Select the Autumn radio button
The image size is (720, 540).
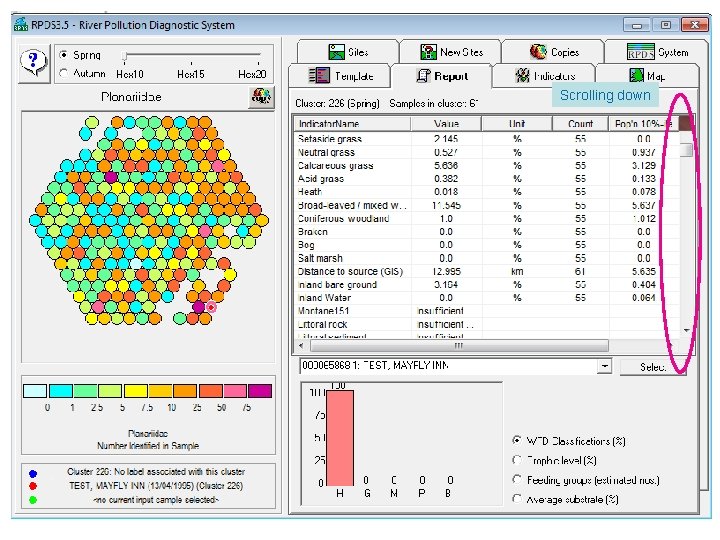pos(64,73)
